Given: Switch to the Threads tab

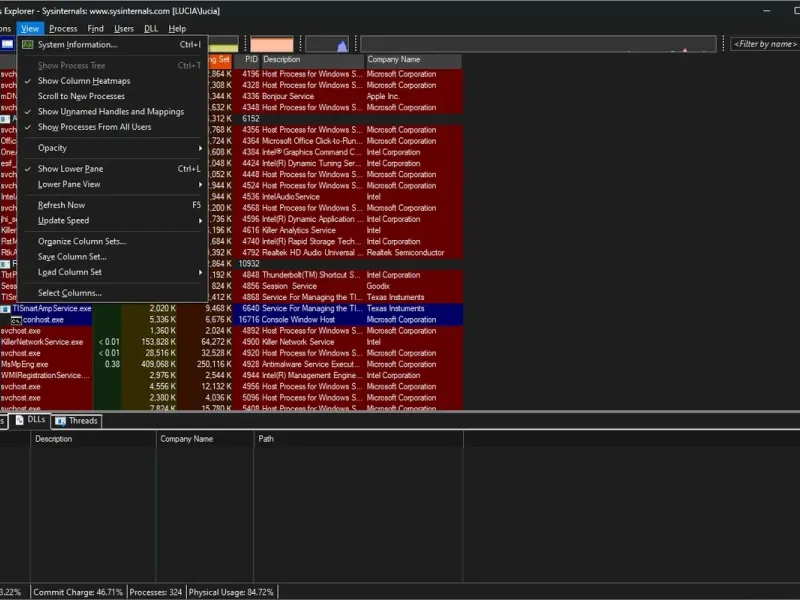Looking at the screenshot, I should click(x=77, y=421).
